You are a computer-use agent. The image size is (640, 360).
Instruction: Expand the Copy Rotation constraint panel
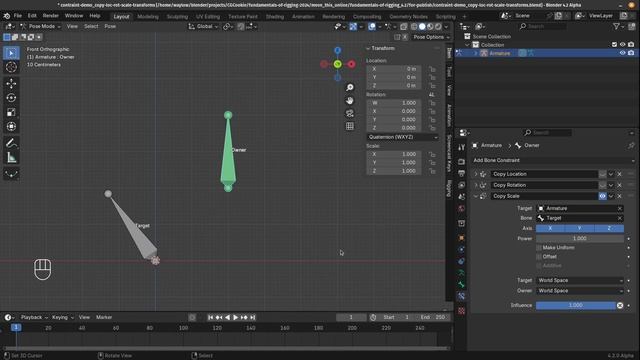tap(476, 185)
